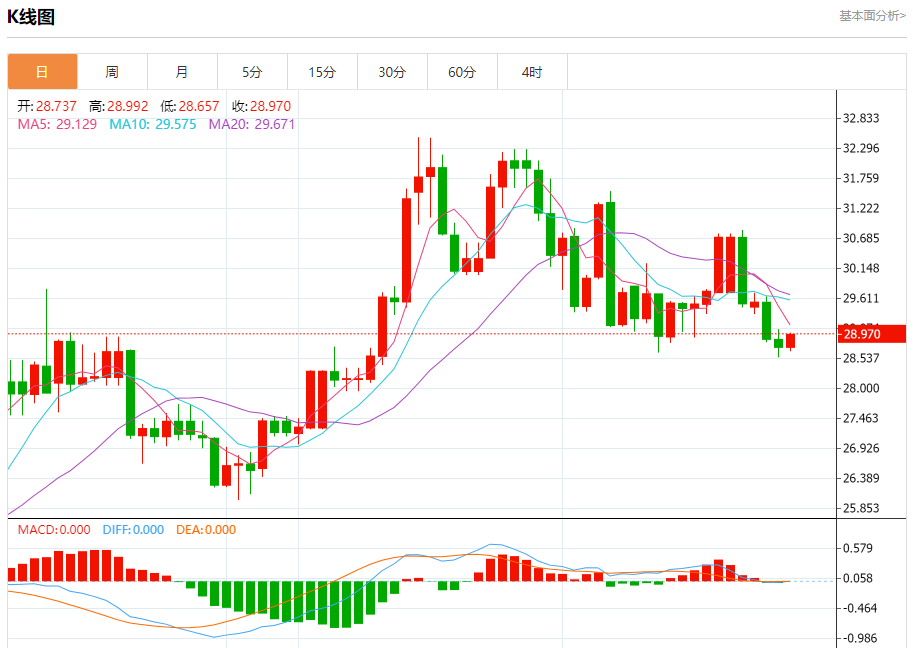Click the MA20: 29.671 legend label
This screenshot has height=648, width=913.
tap(252, 124)
